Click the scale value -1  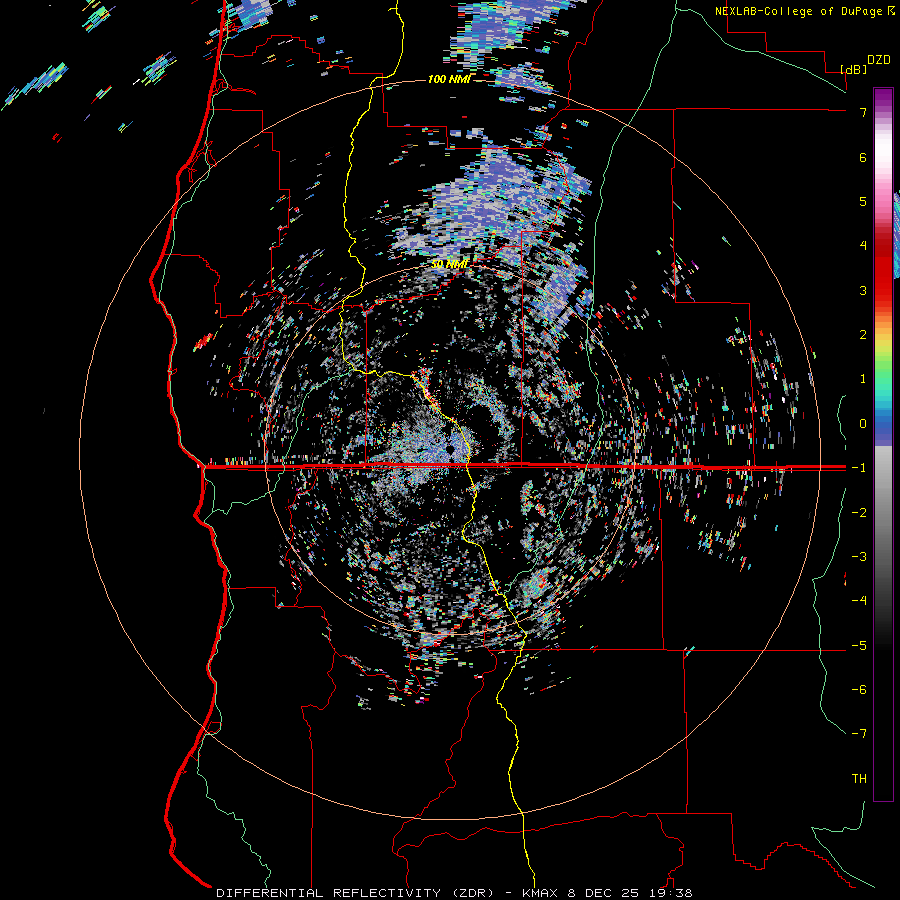click(x=859, y=468)
